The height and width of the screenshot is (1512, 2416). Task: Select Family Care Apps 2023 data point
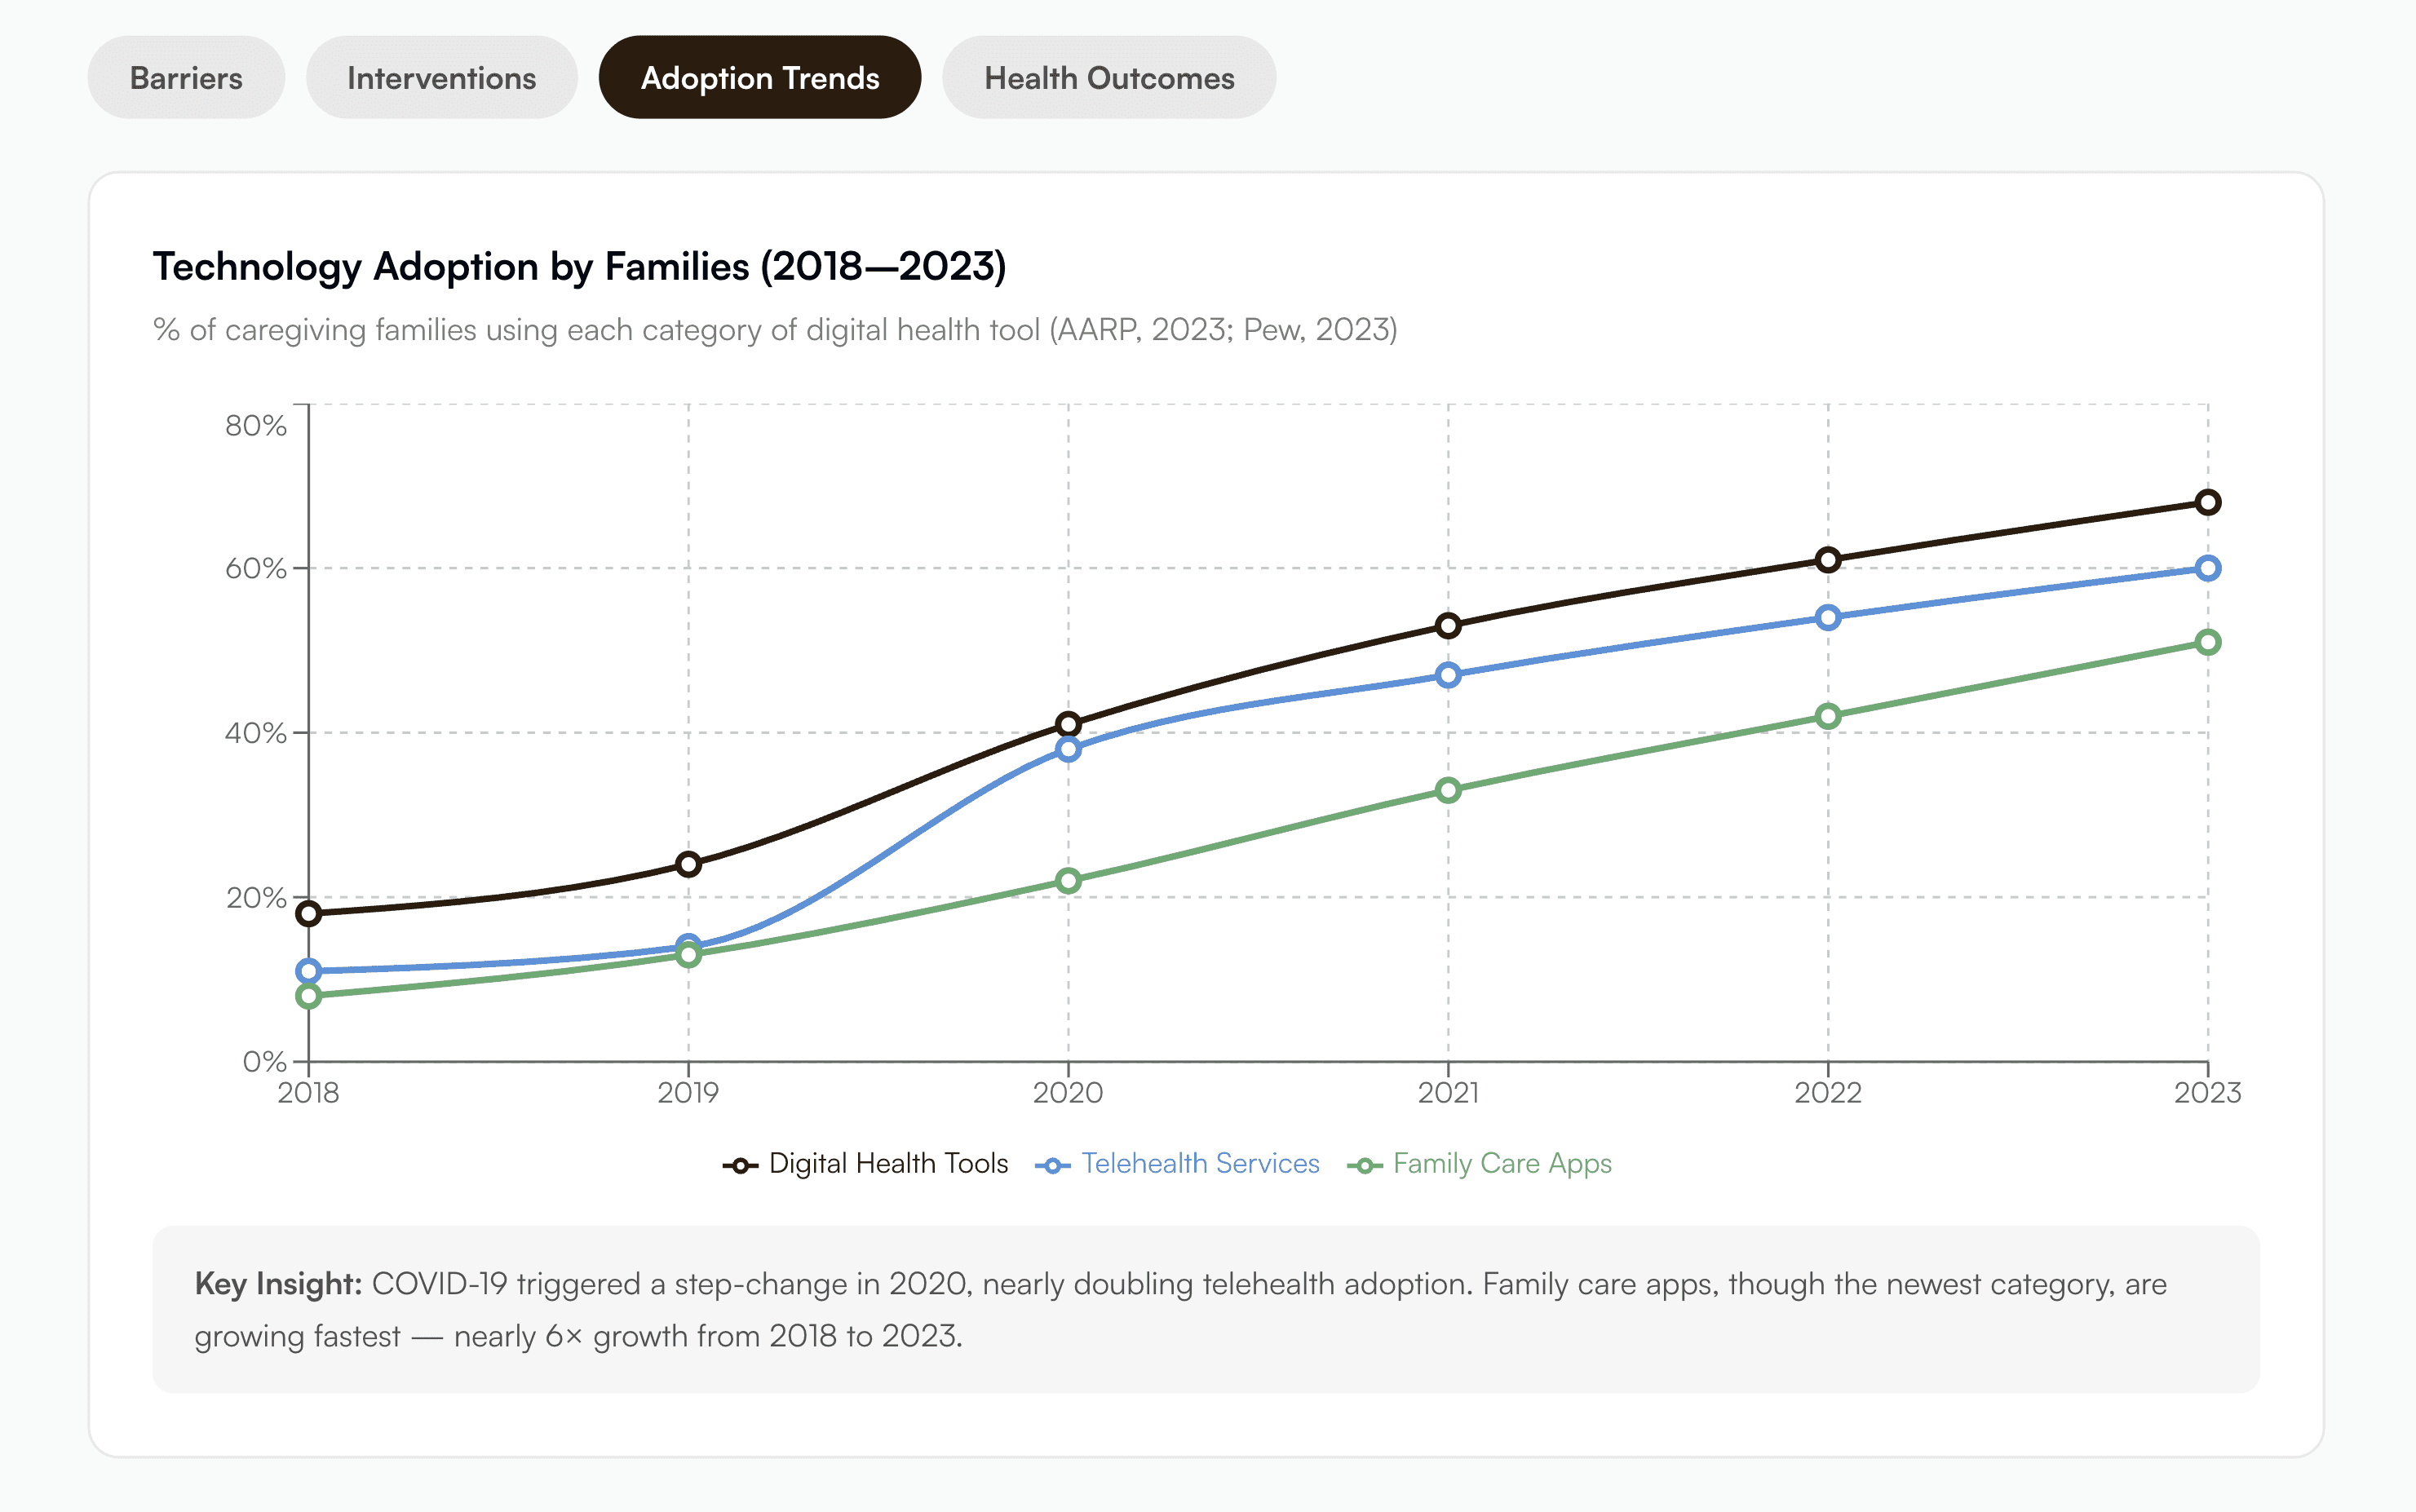tap(2208, 642)
